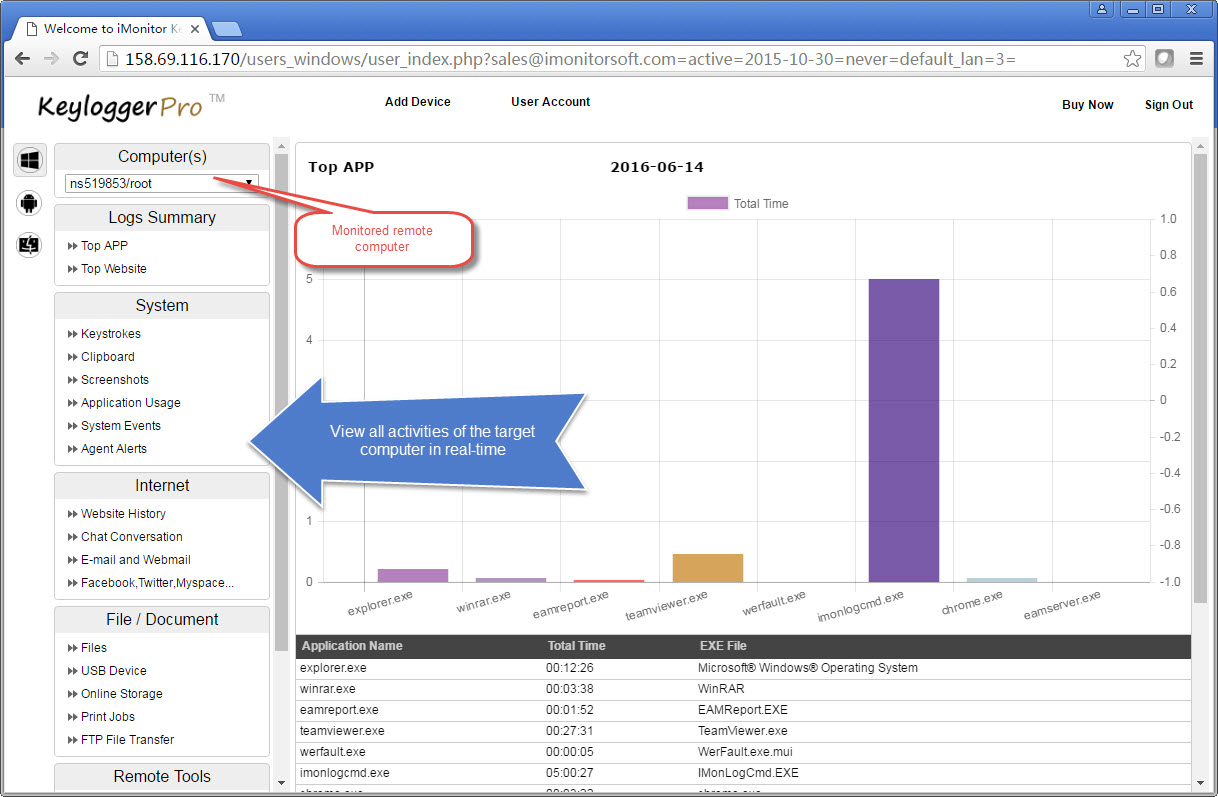Select the Mac platform icon
Viewport: 1218px width, 797px height.
(x=30, y=245)
